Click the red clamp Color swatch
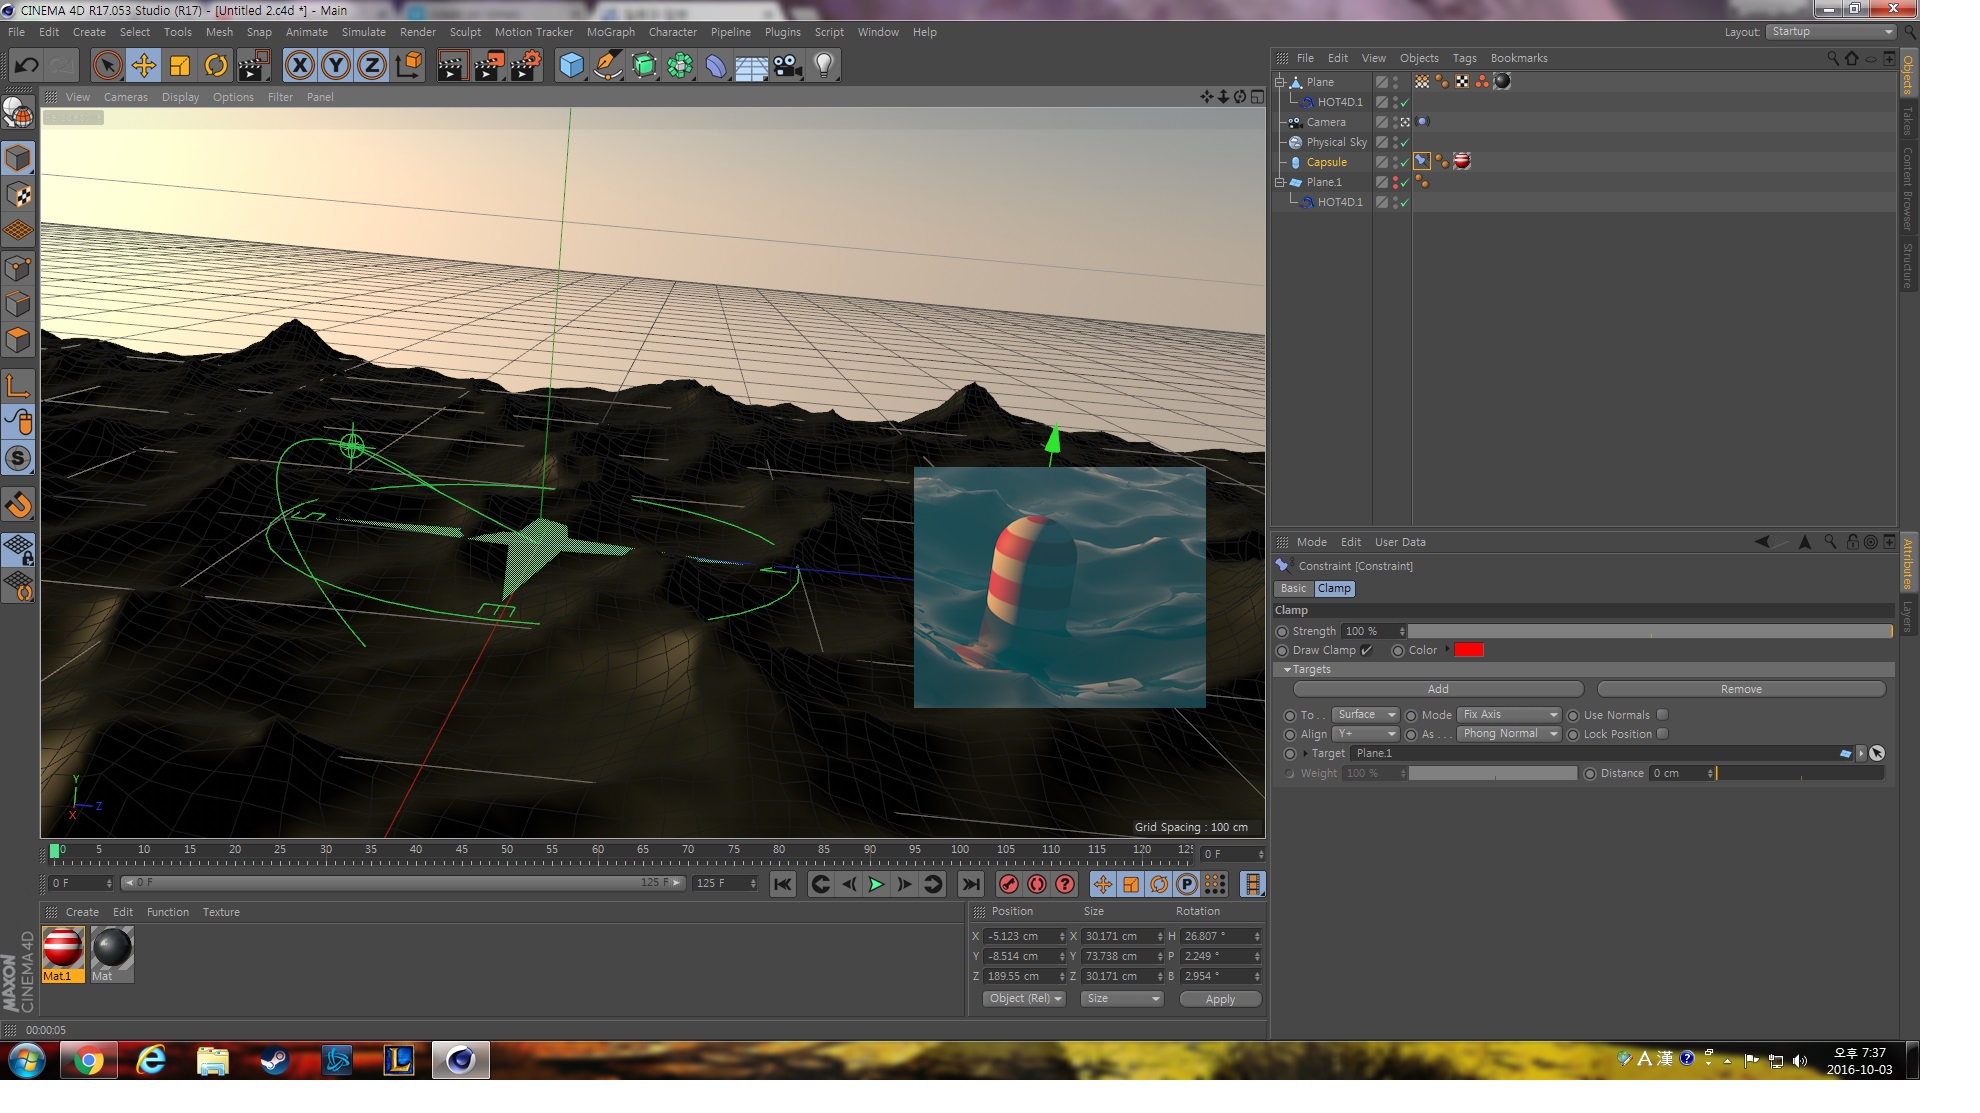Viewport: 1980px width, 1113px height. pos(1468,650)
